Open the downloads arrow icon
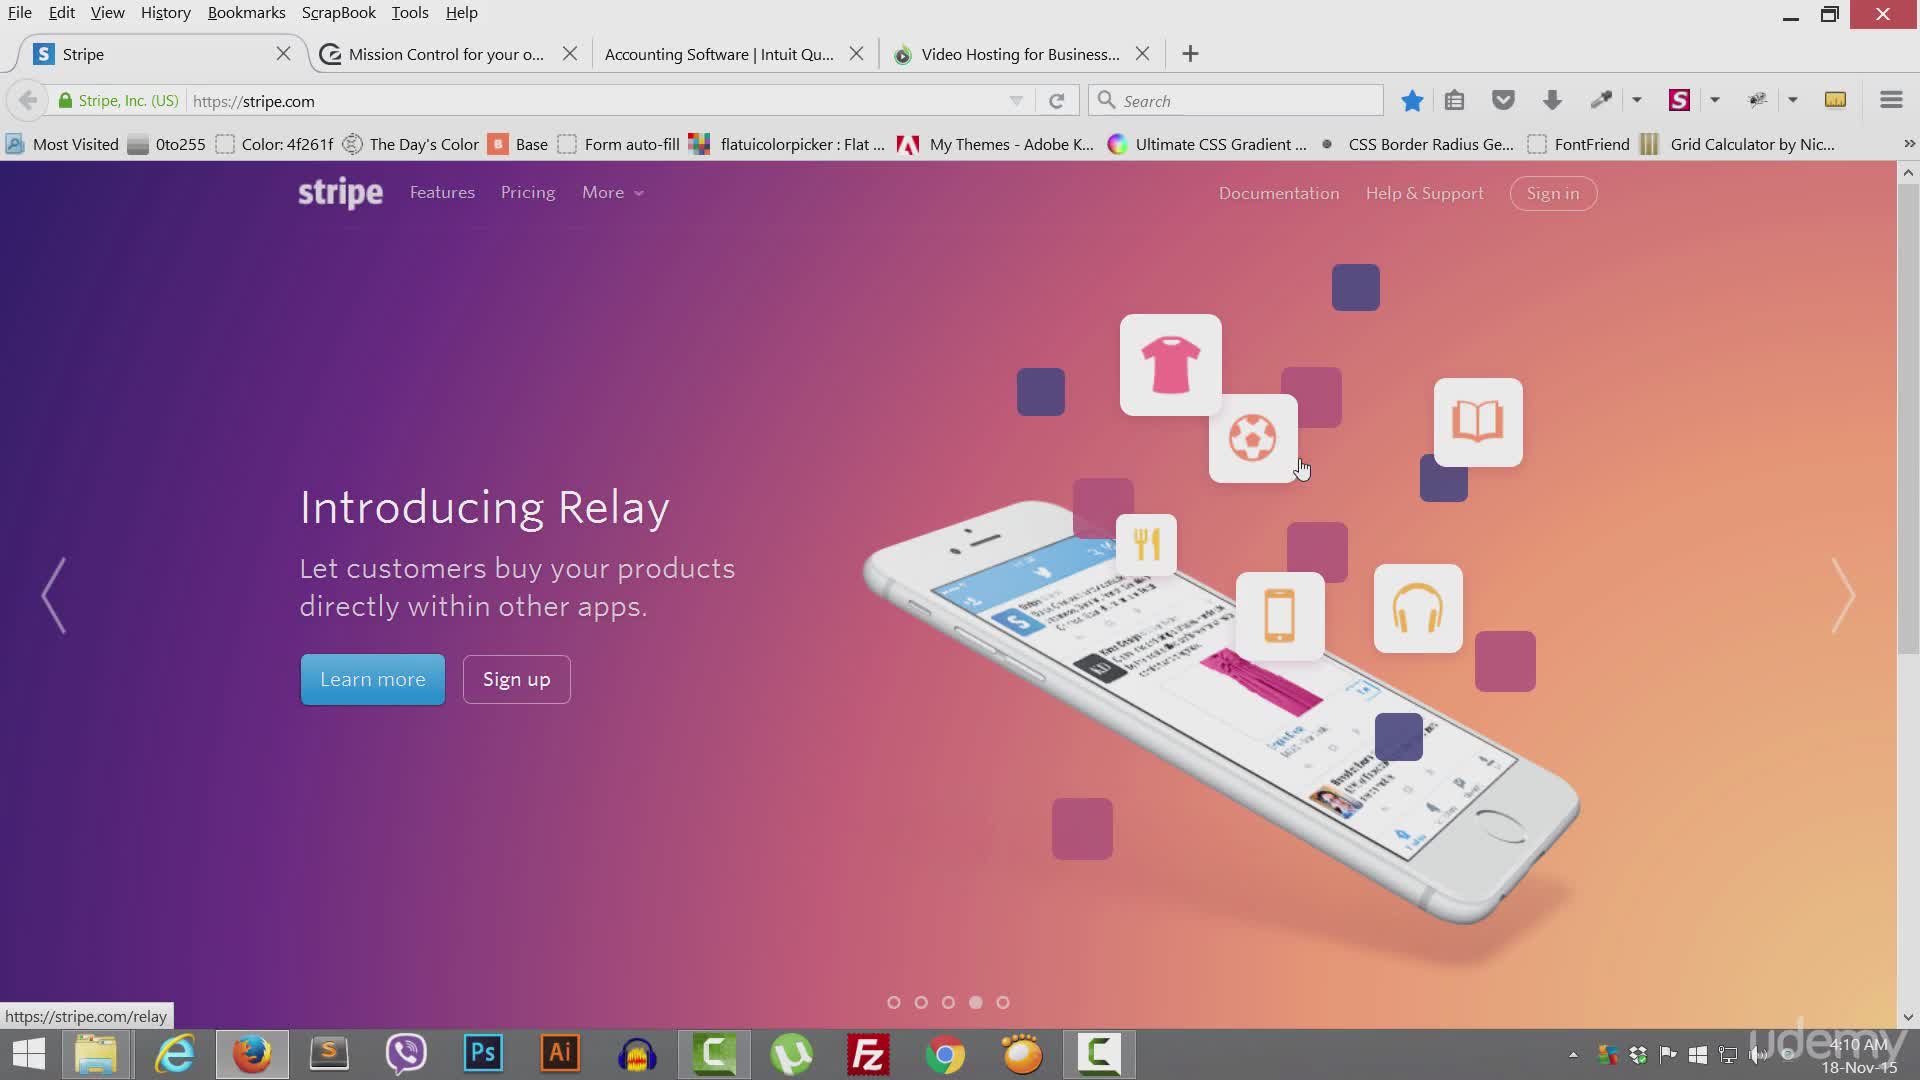 click(1552, 100)
